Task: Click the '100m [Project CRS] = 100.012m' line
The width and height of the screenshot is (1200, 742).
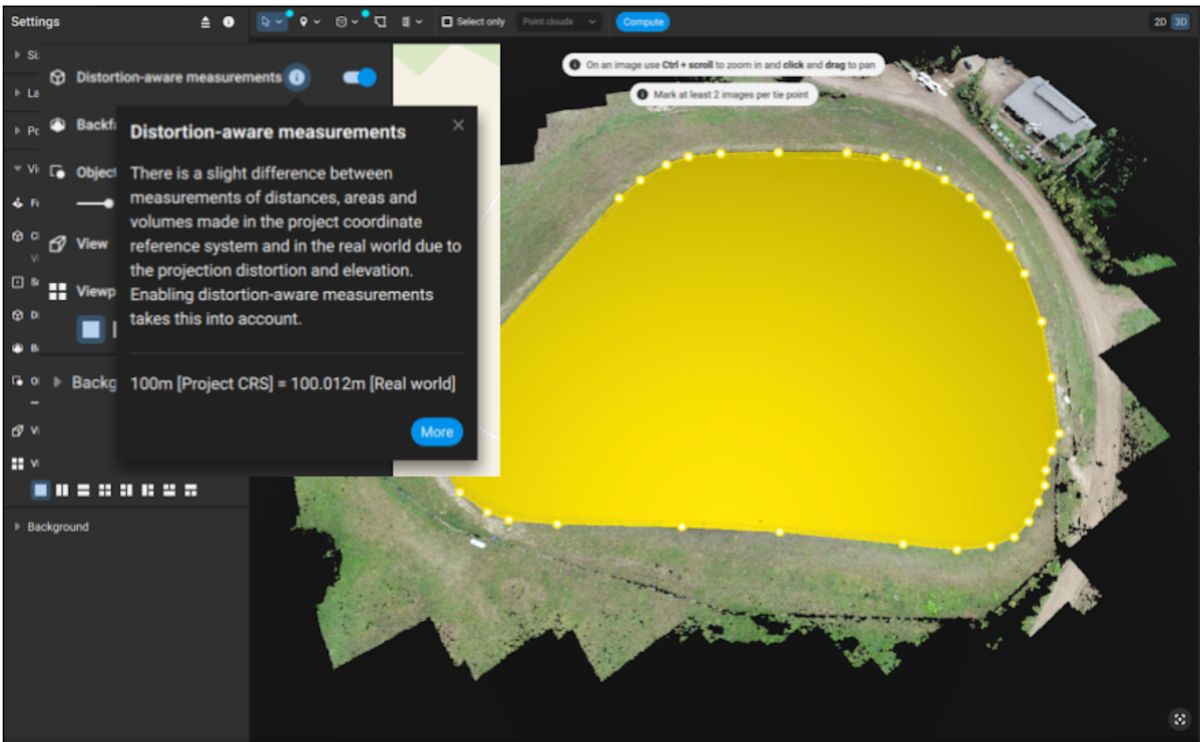Action: (294, 383)
